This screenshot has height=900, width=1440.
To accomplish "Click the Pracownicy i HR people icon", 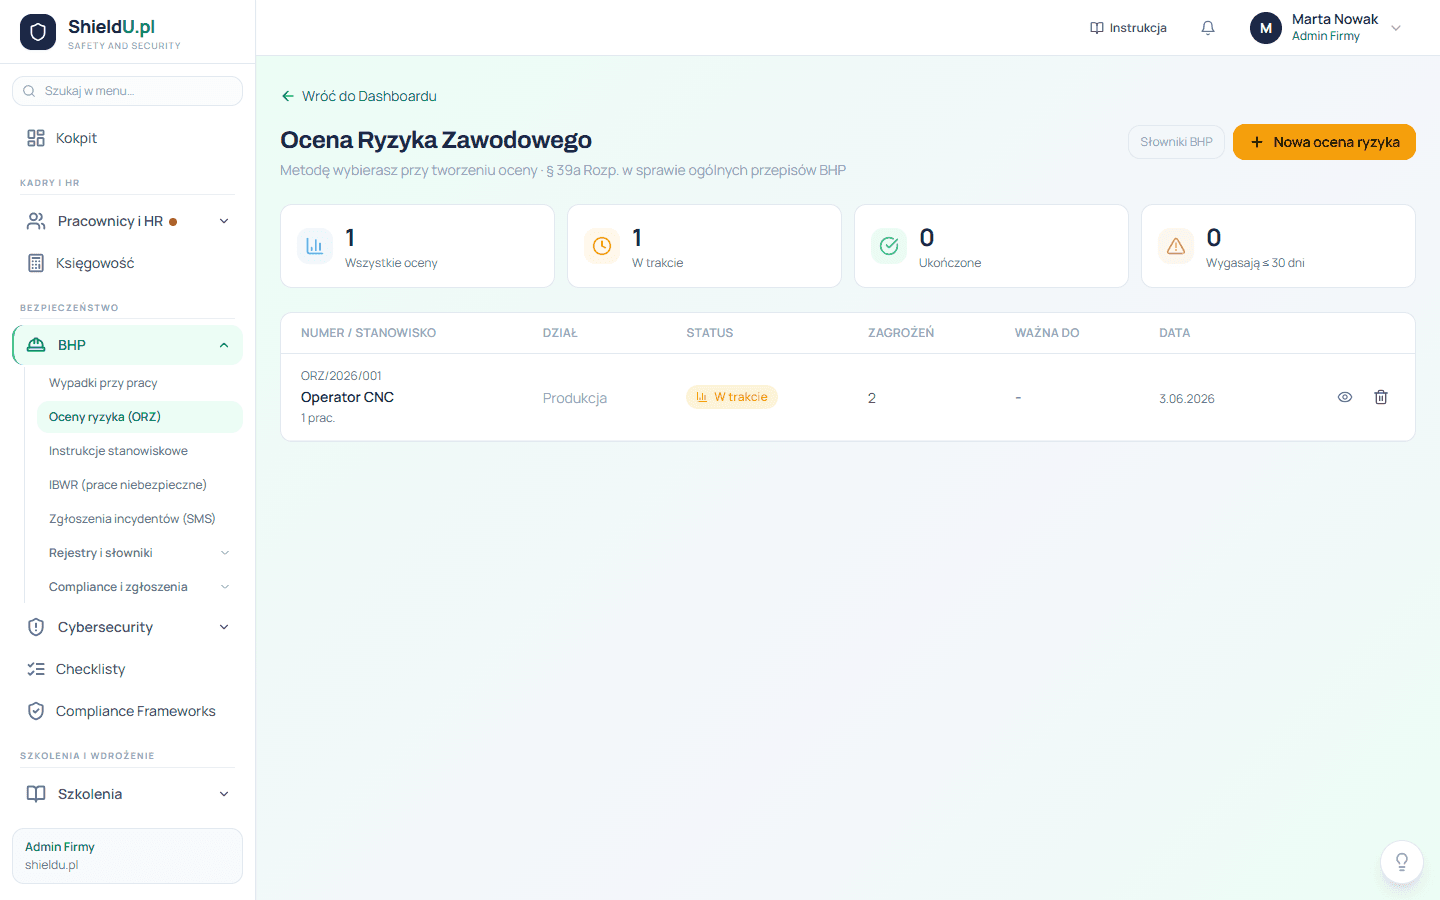I will click(36, 221).
